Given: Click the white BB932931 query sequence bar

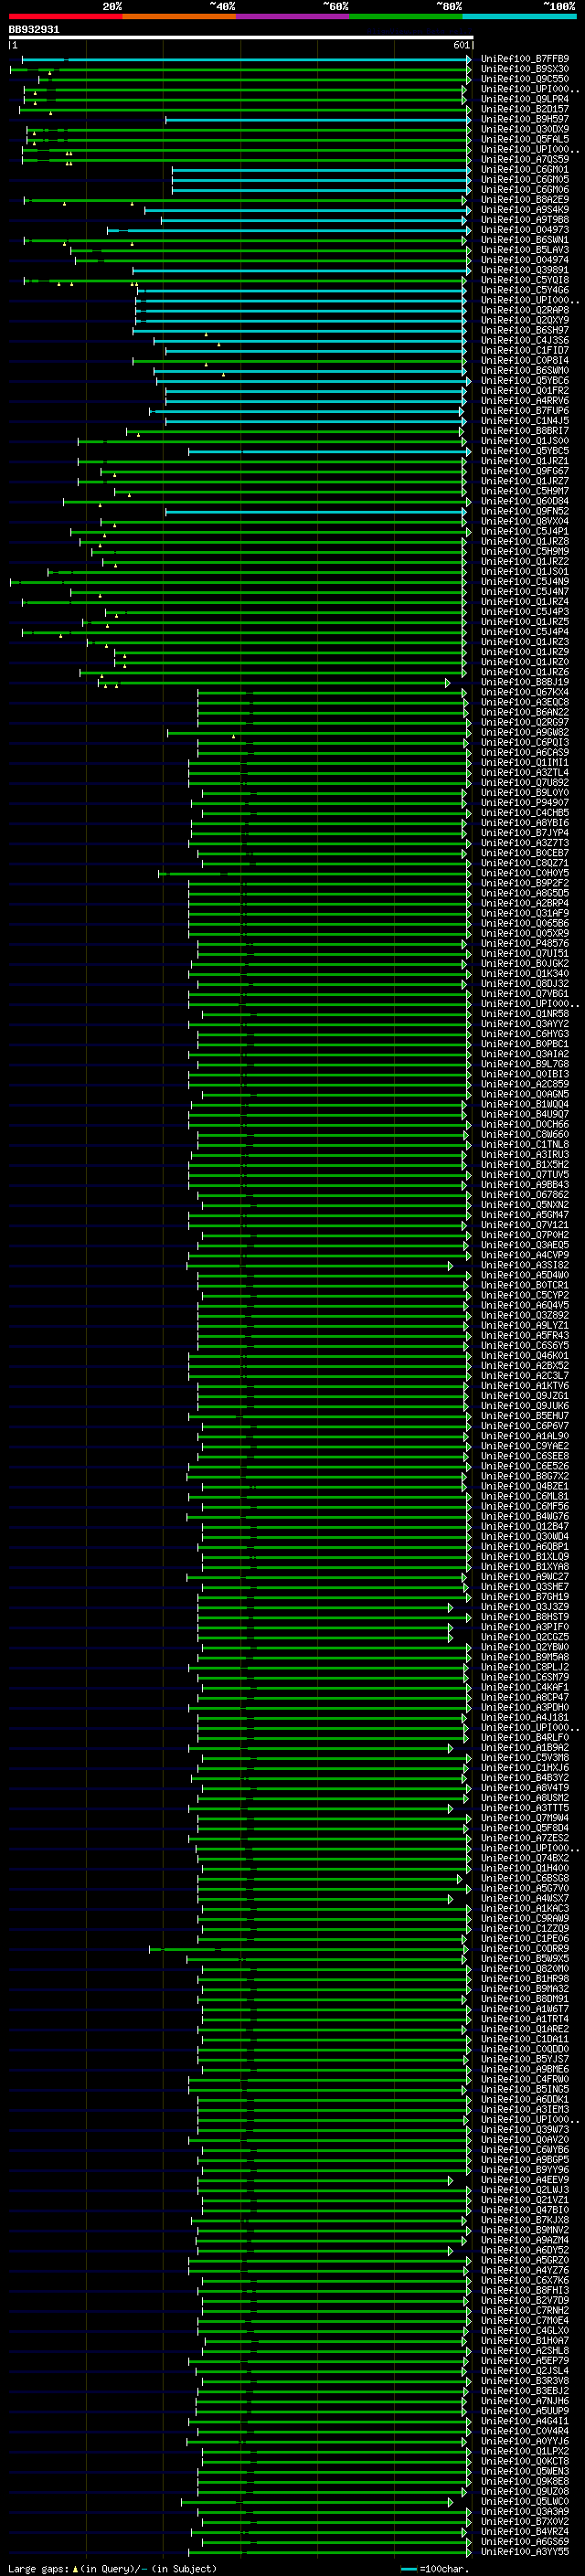Looking at the screenshot, I should pos(241,38).
